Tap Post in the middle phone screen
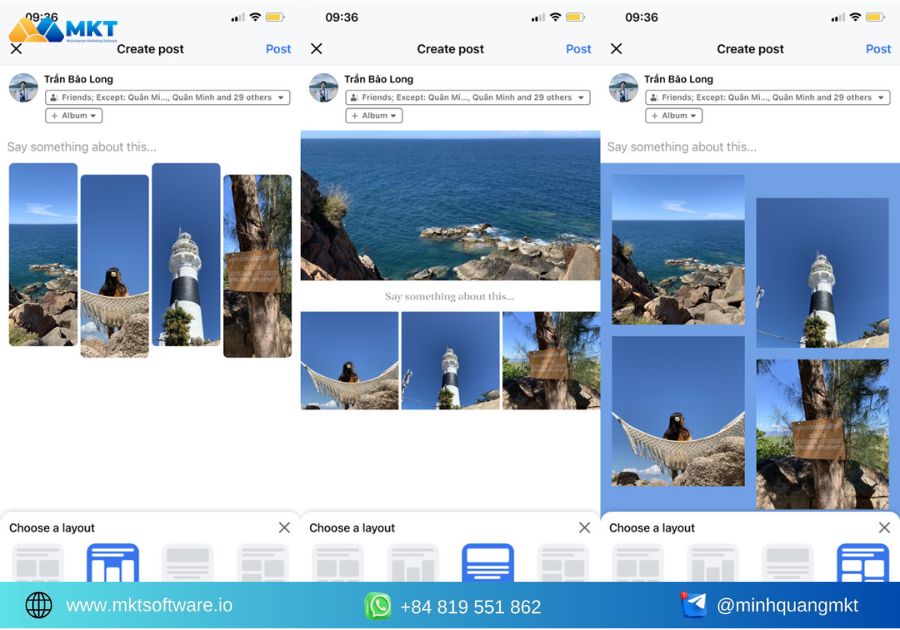900x630 pixels. 578,49
